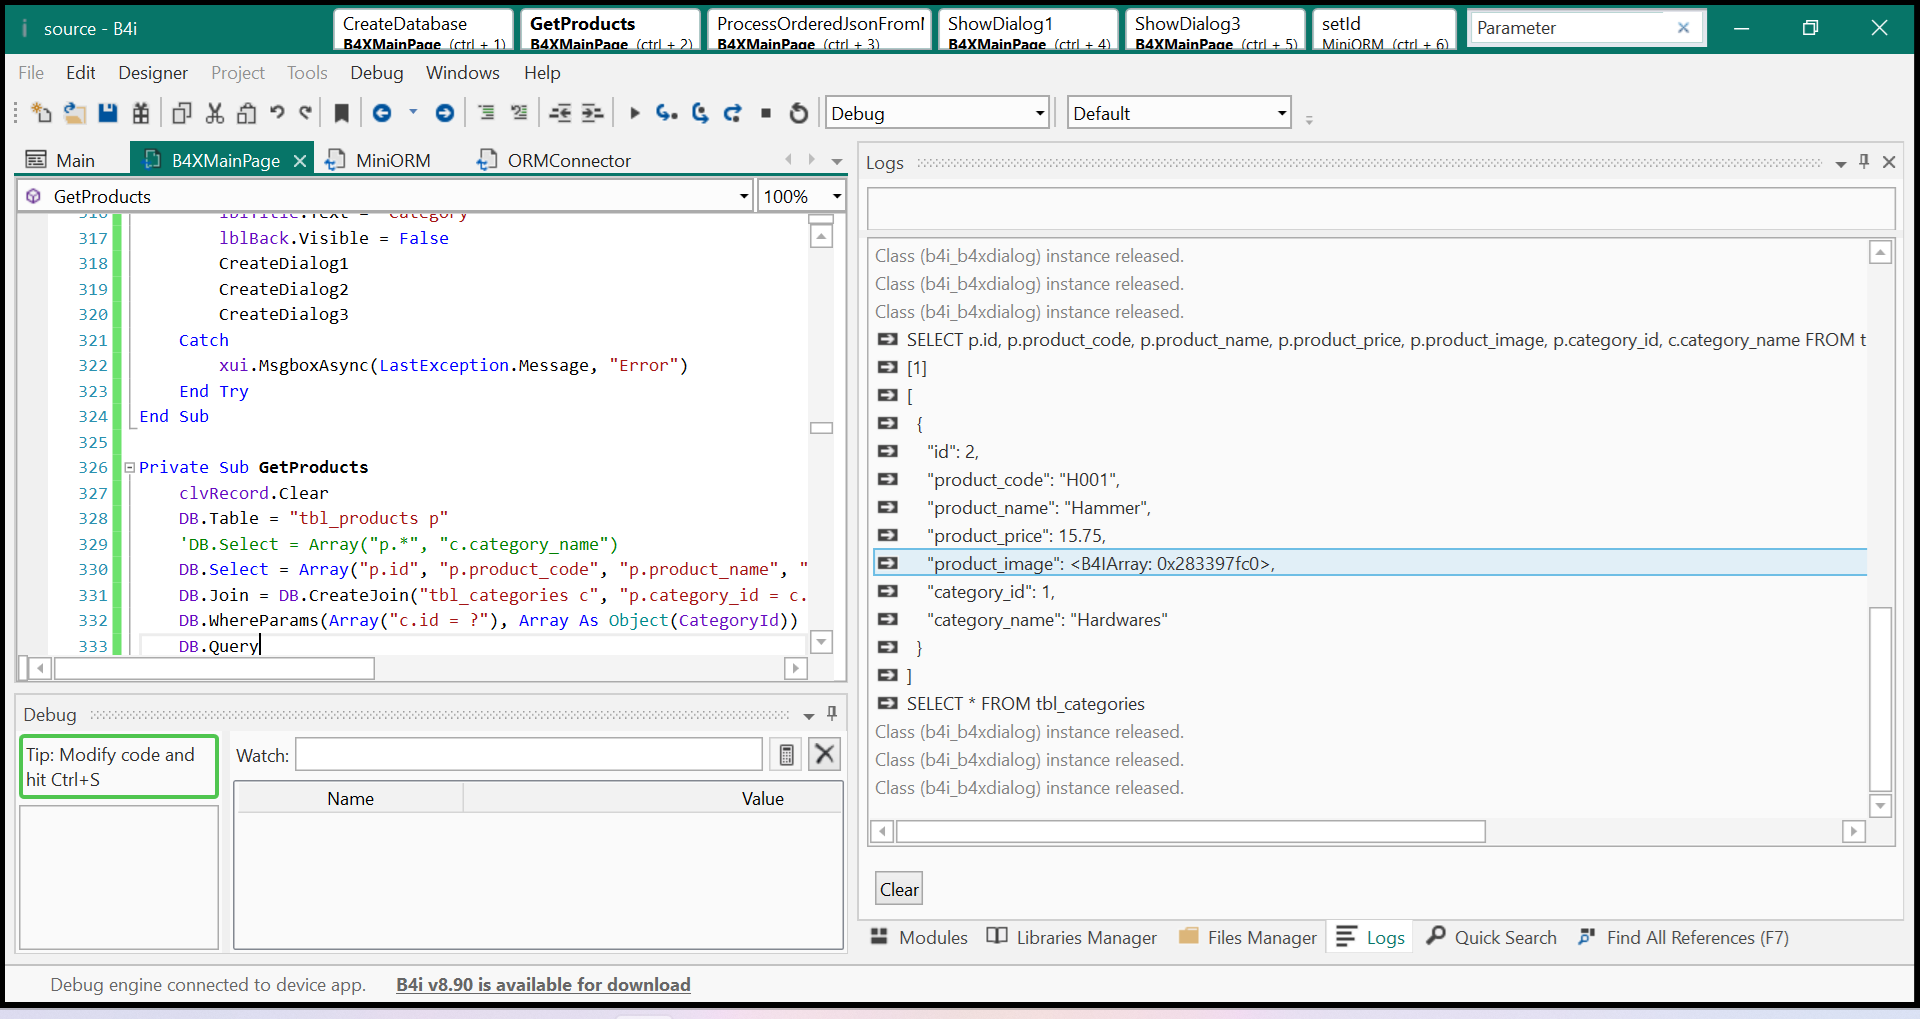This screenshot has width=1920, height=1019.
Task: Click the Watch expression input field
Action: [x=529, y=755]
